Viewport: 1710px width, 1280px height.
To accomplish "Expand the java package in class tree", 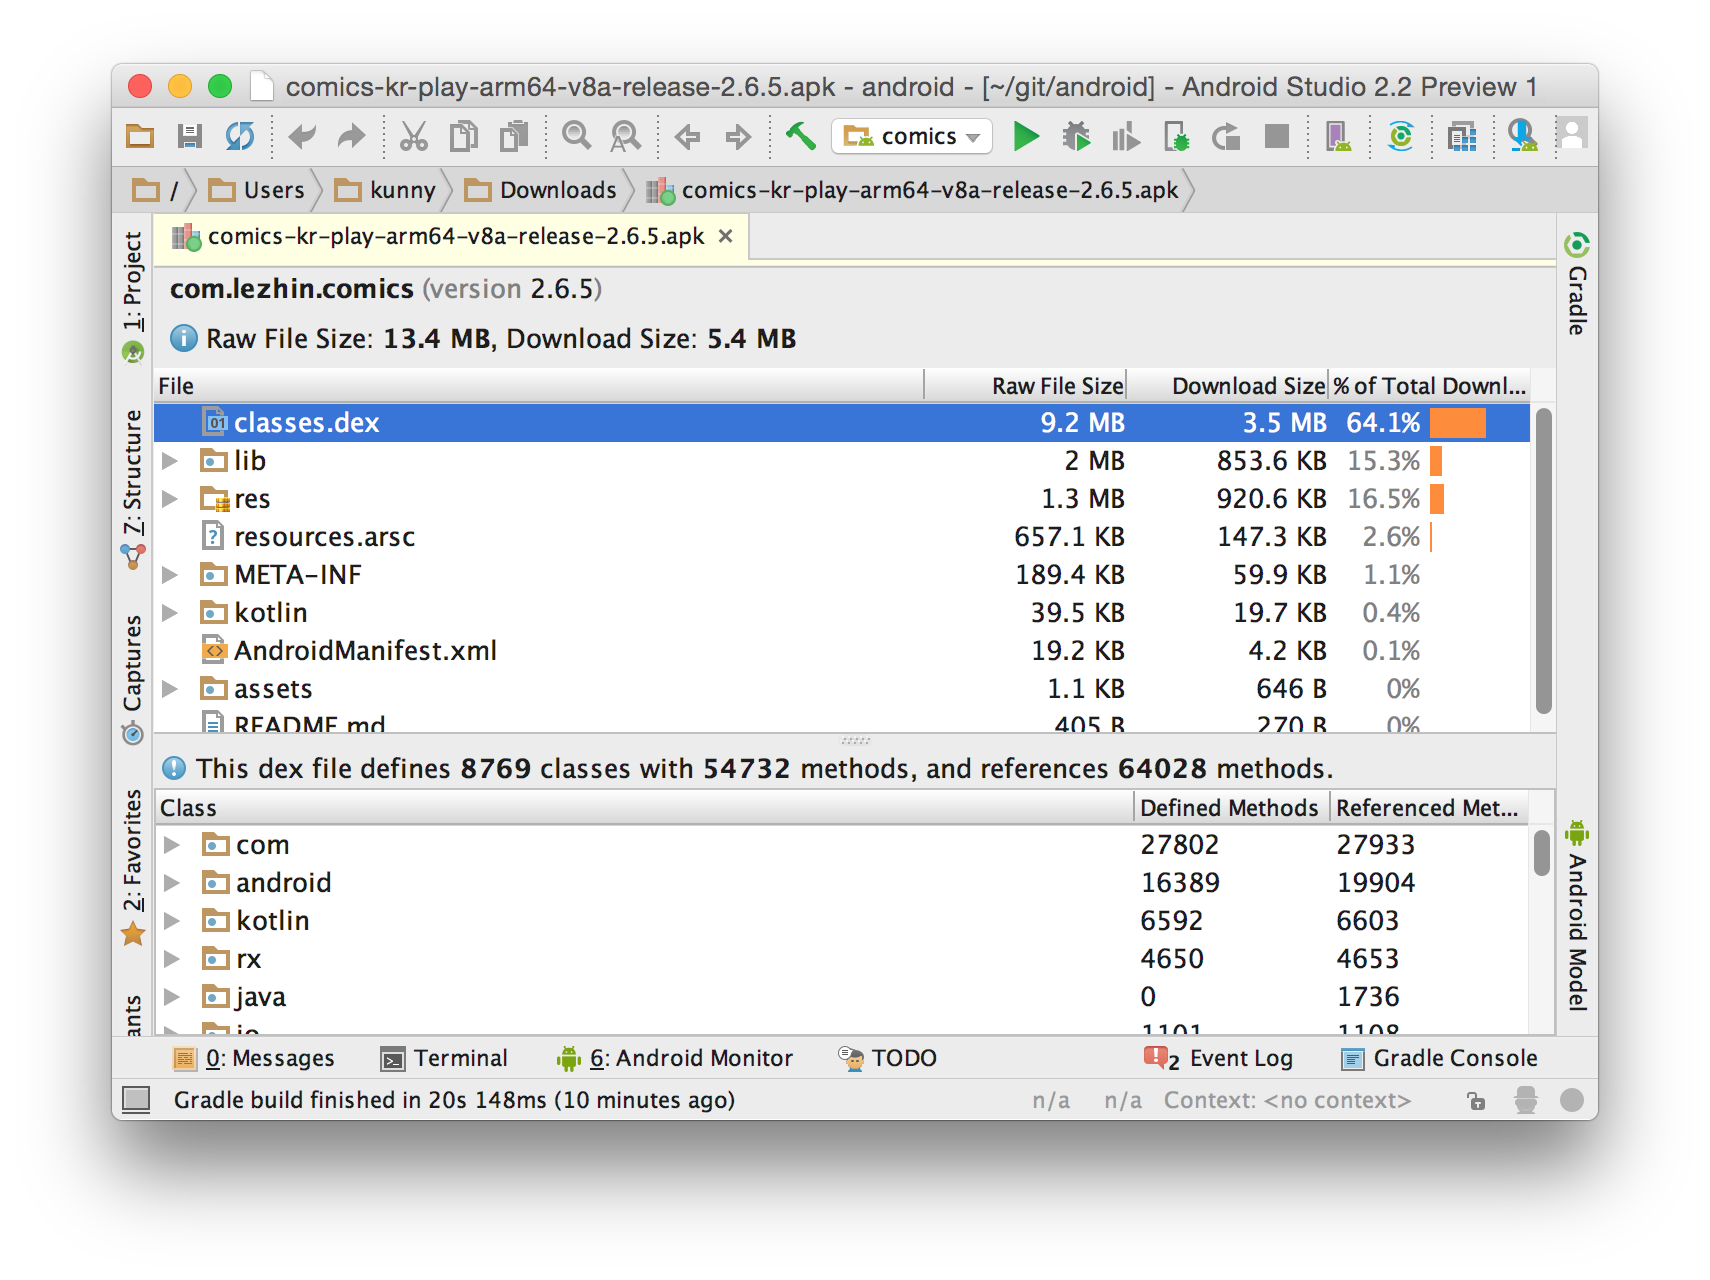I will pos(172,997).
